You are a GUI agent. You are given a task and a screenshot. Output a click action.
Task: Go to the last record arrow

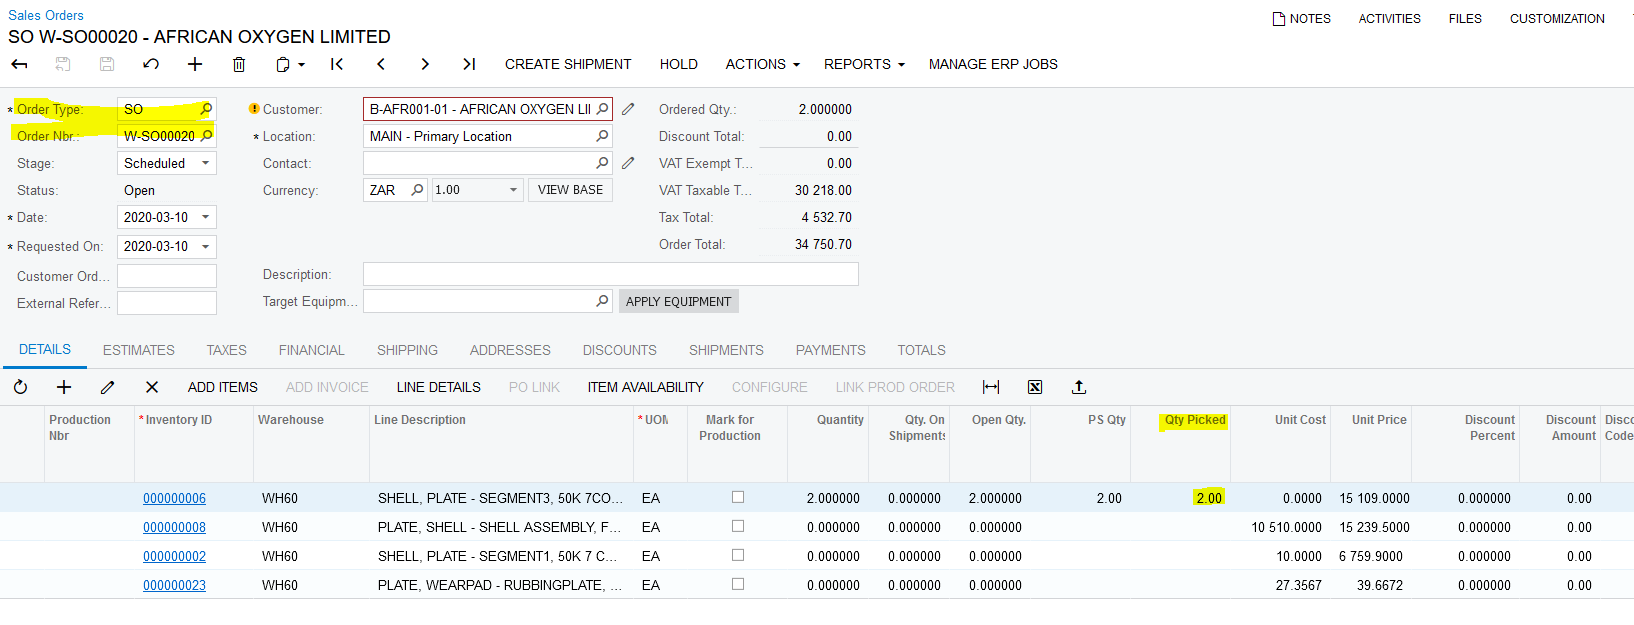pyautogui.click(x=468, y=64)
